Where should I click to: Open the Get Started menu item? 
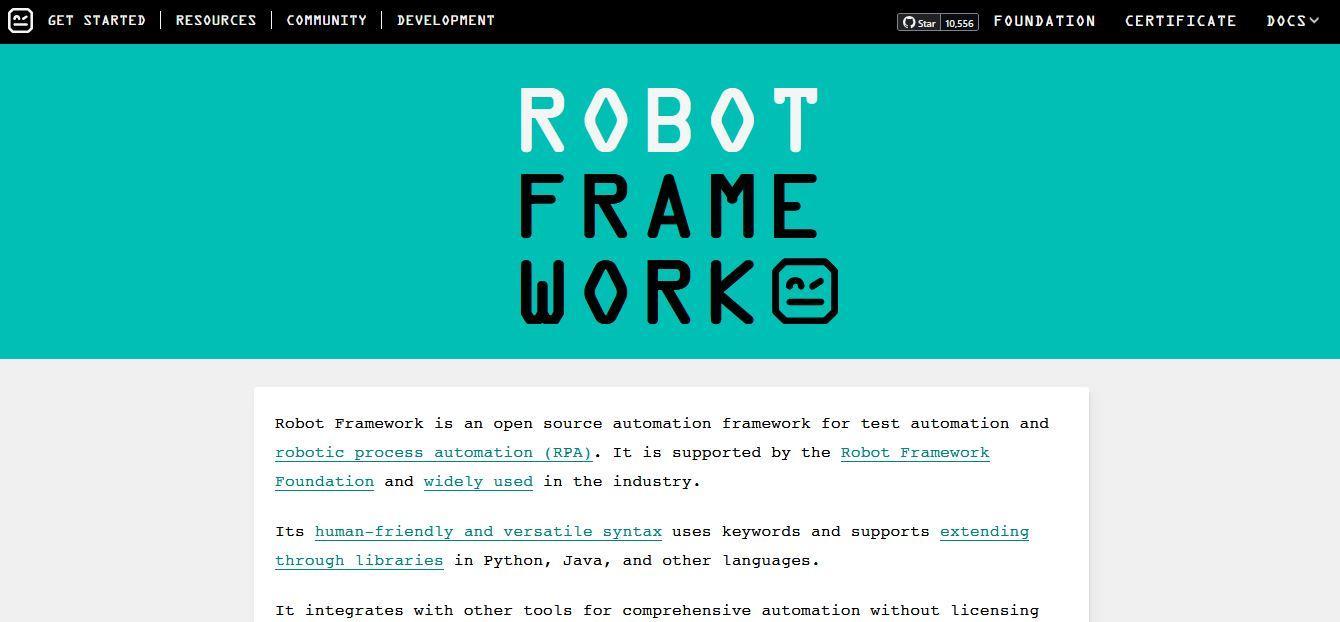pyautogui.click(x=97, y=20)
